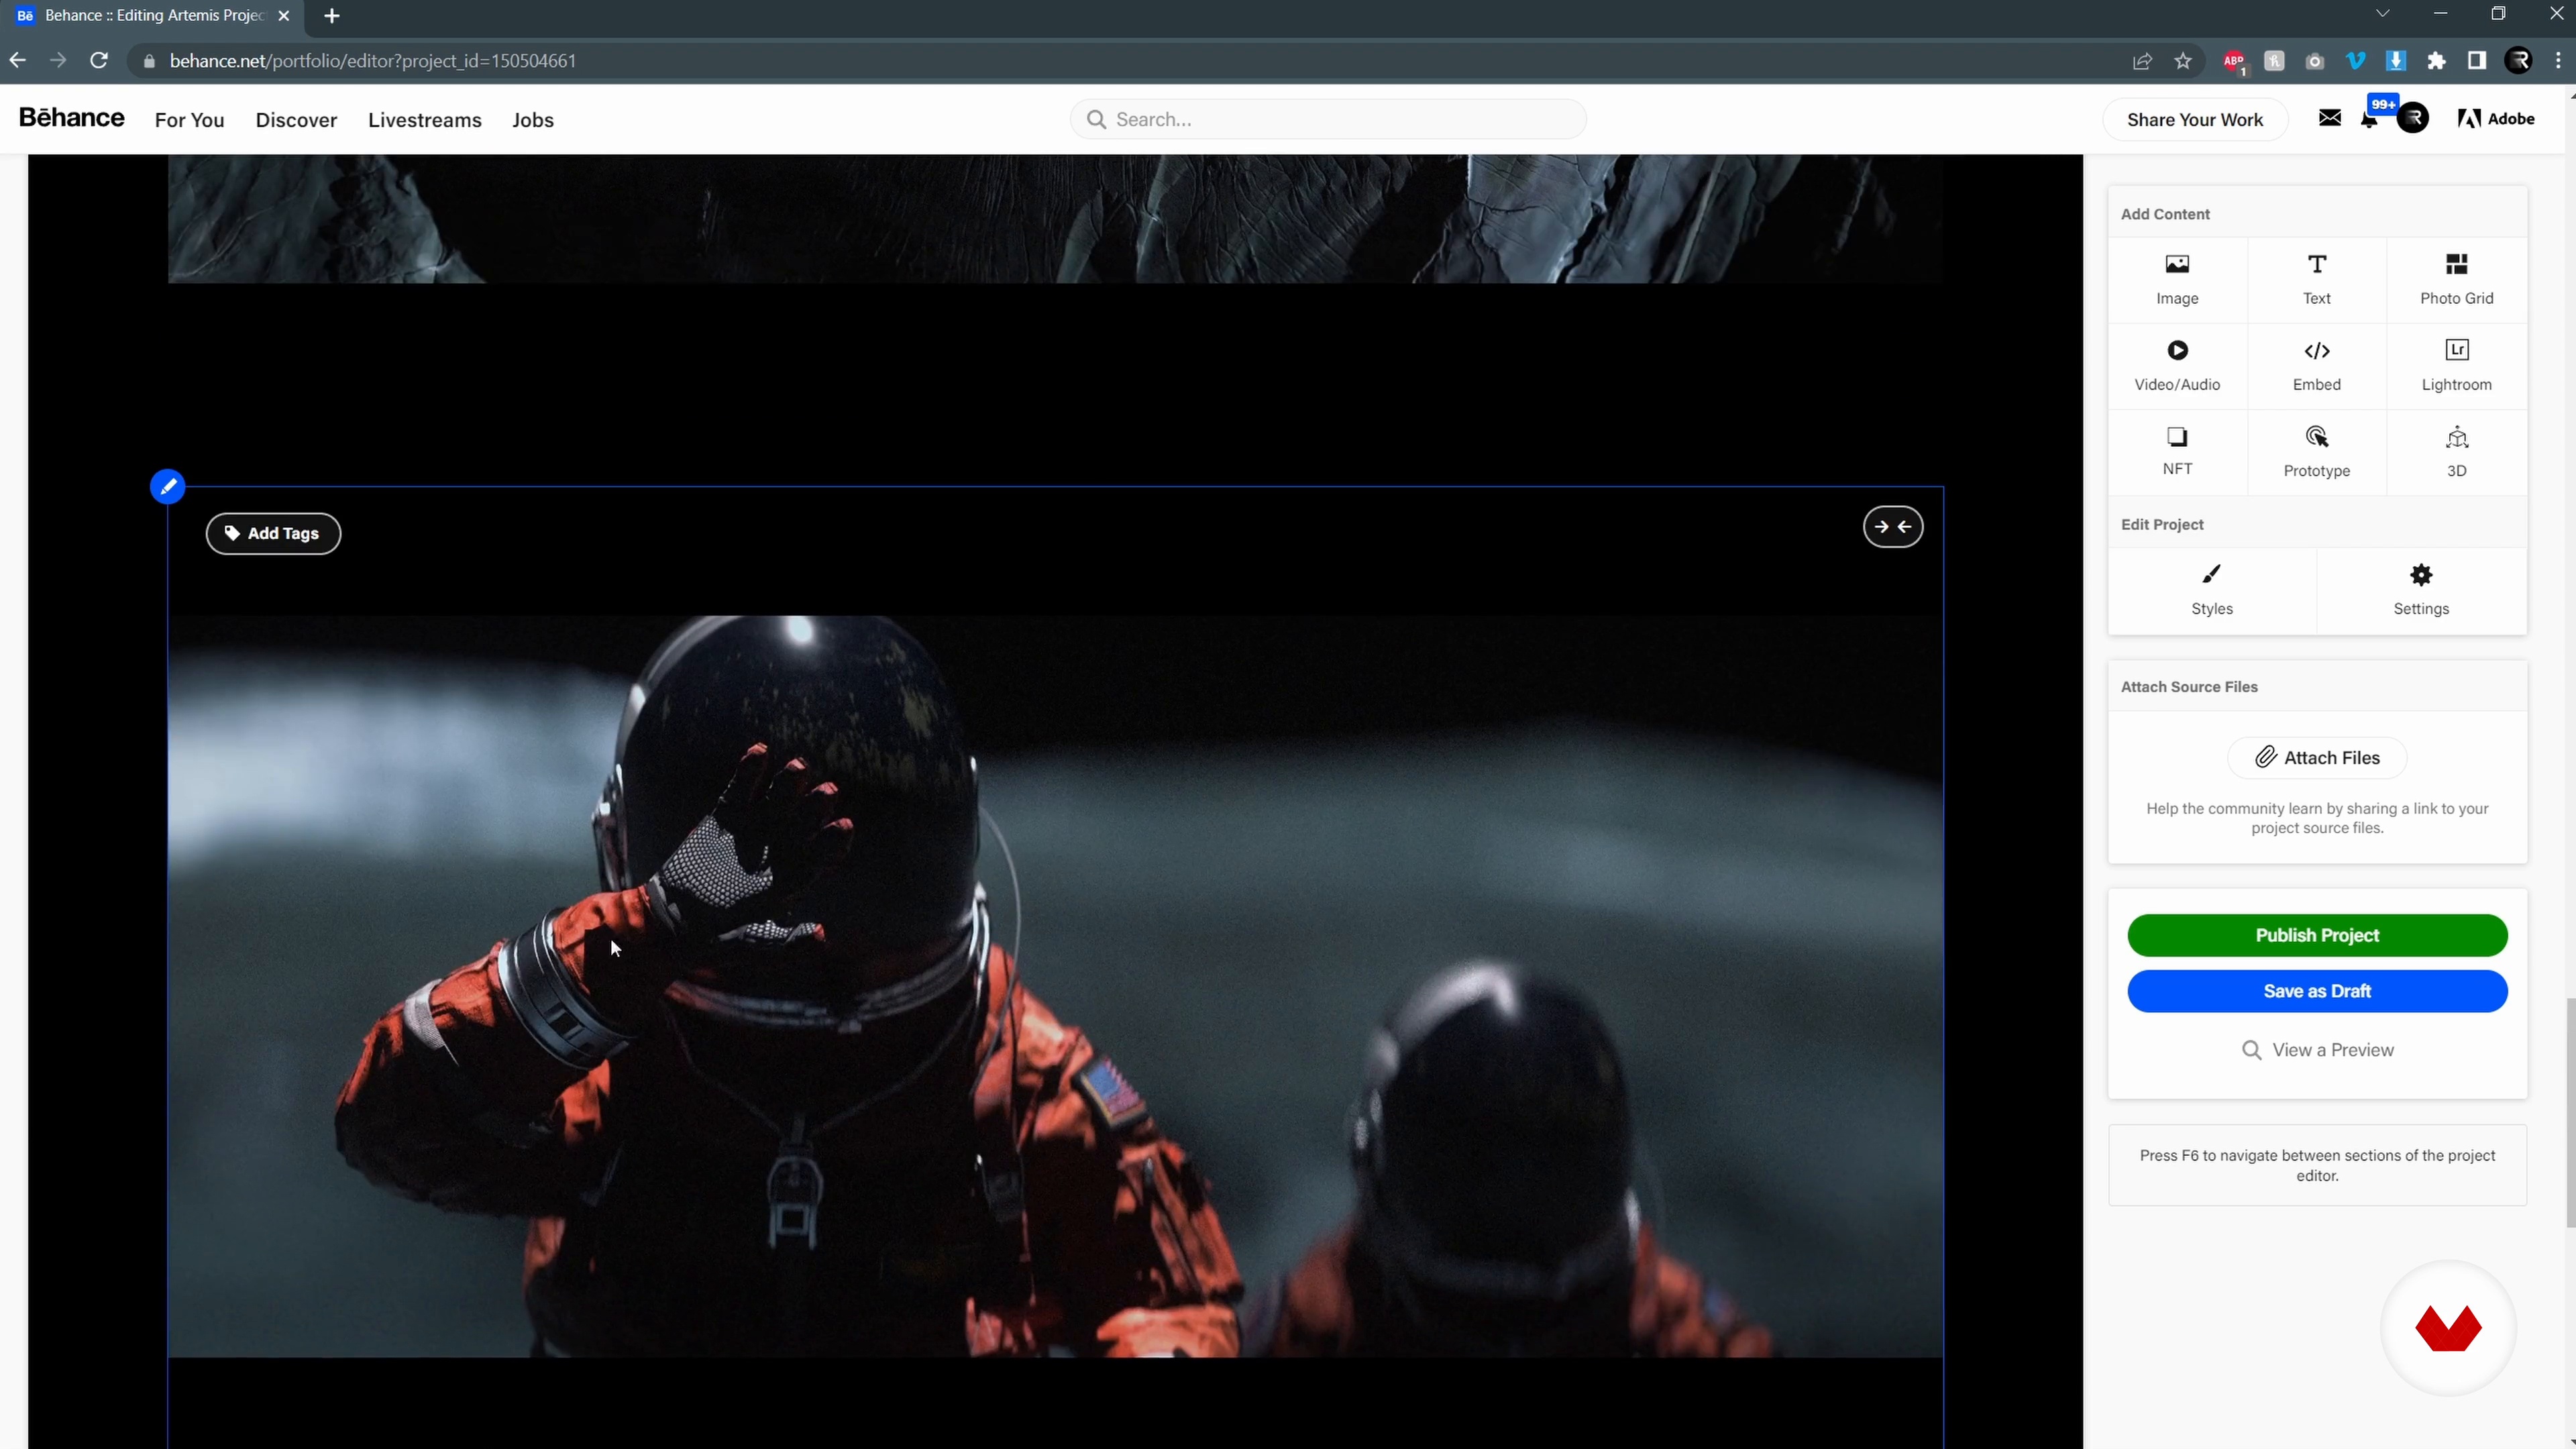Close the Behance editing tab
The height and width of the screenshot is (1449, 2576).
pyautogui.click(x=283, y=16)
